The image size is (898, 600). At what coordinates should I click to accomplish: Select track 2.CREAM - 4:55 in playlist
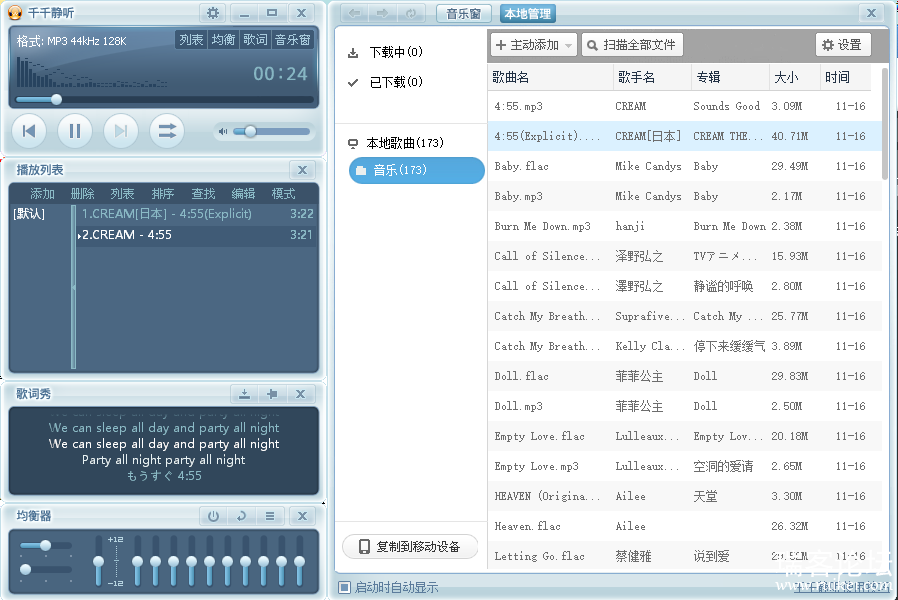point(196,235)
